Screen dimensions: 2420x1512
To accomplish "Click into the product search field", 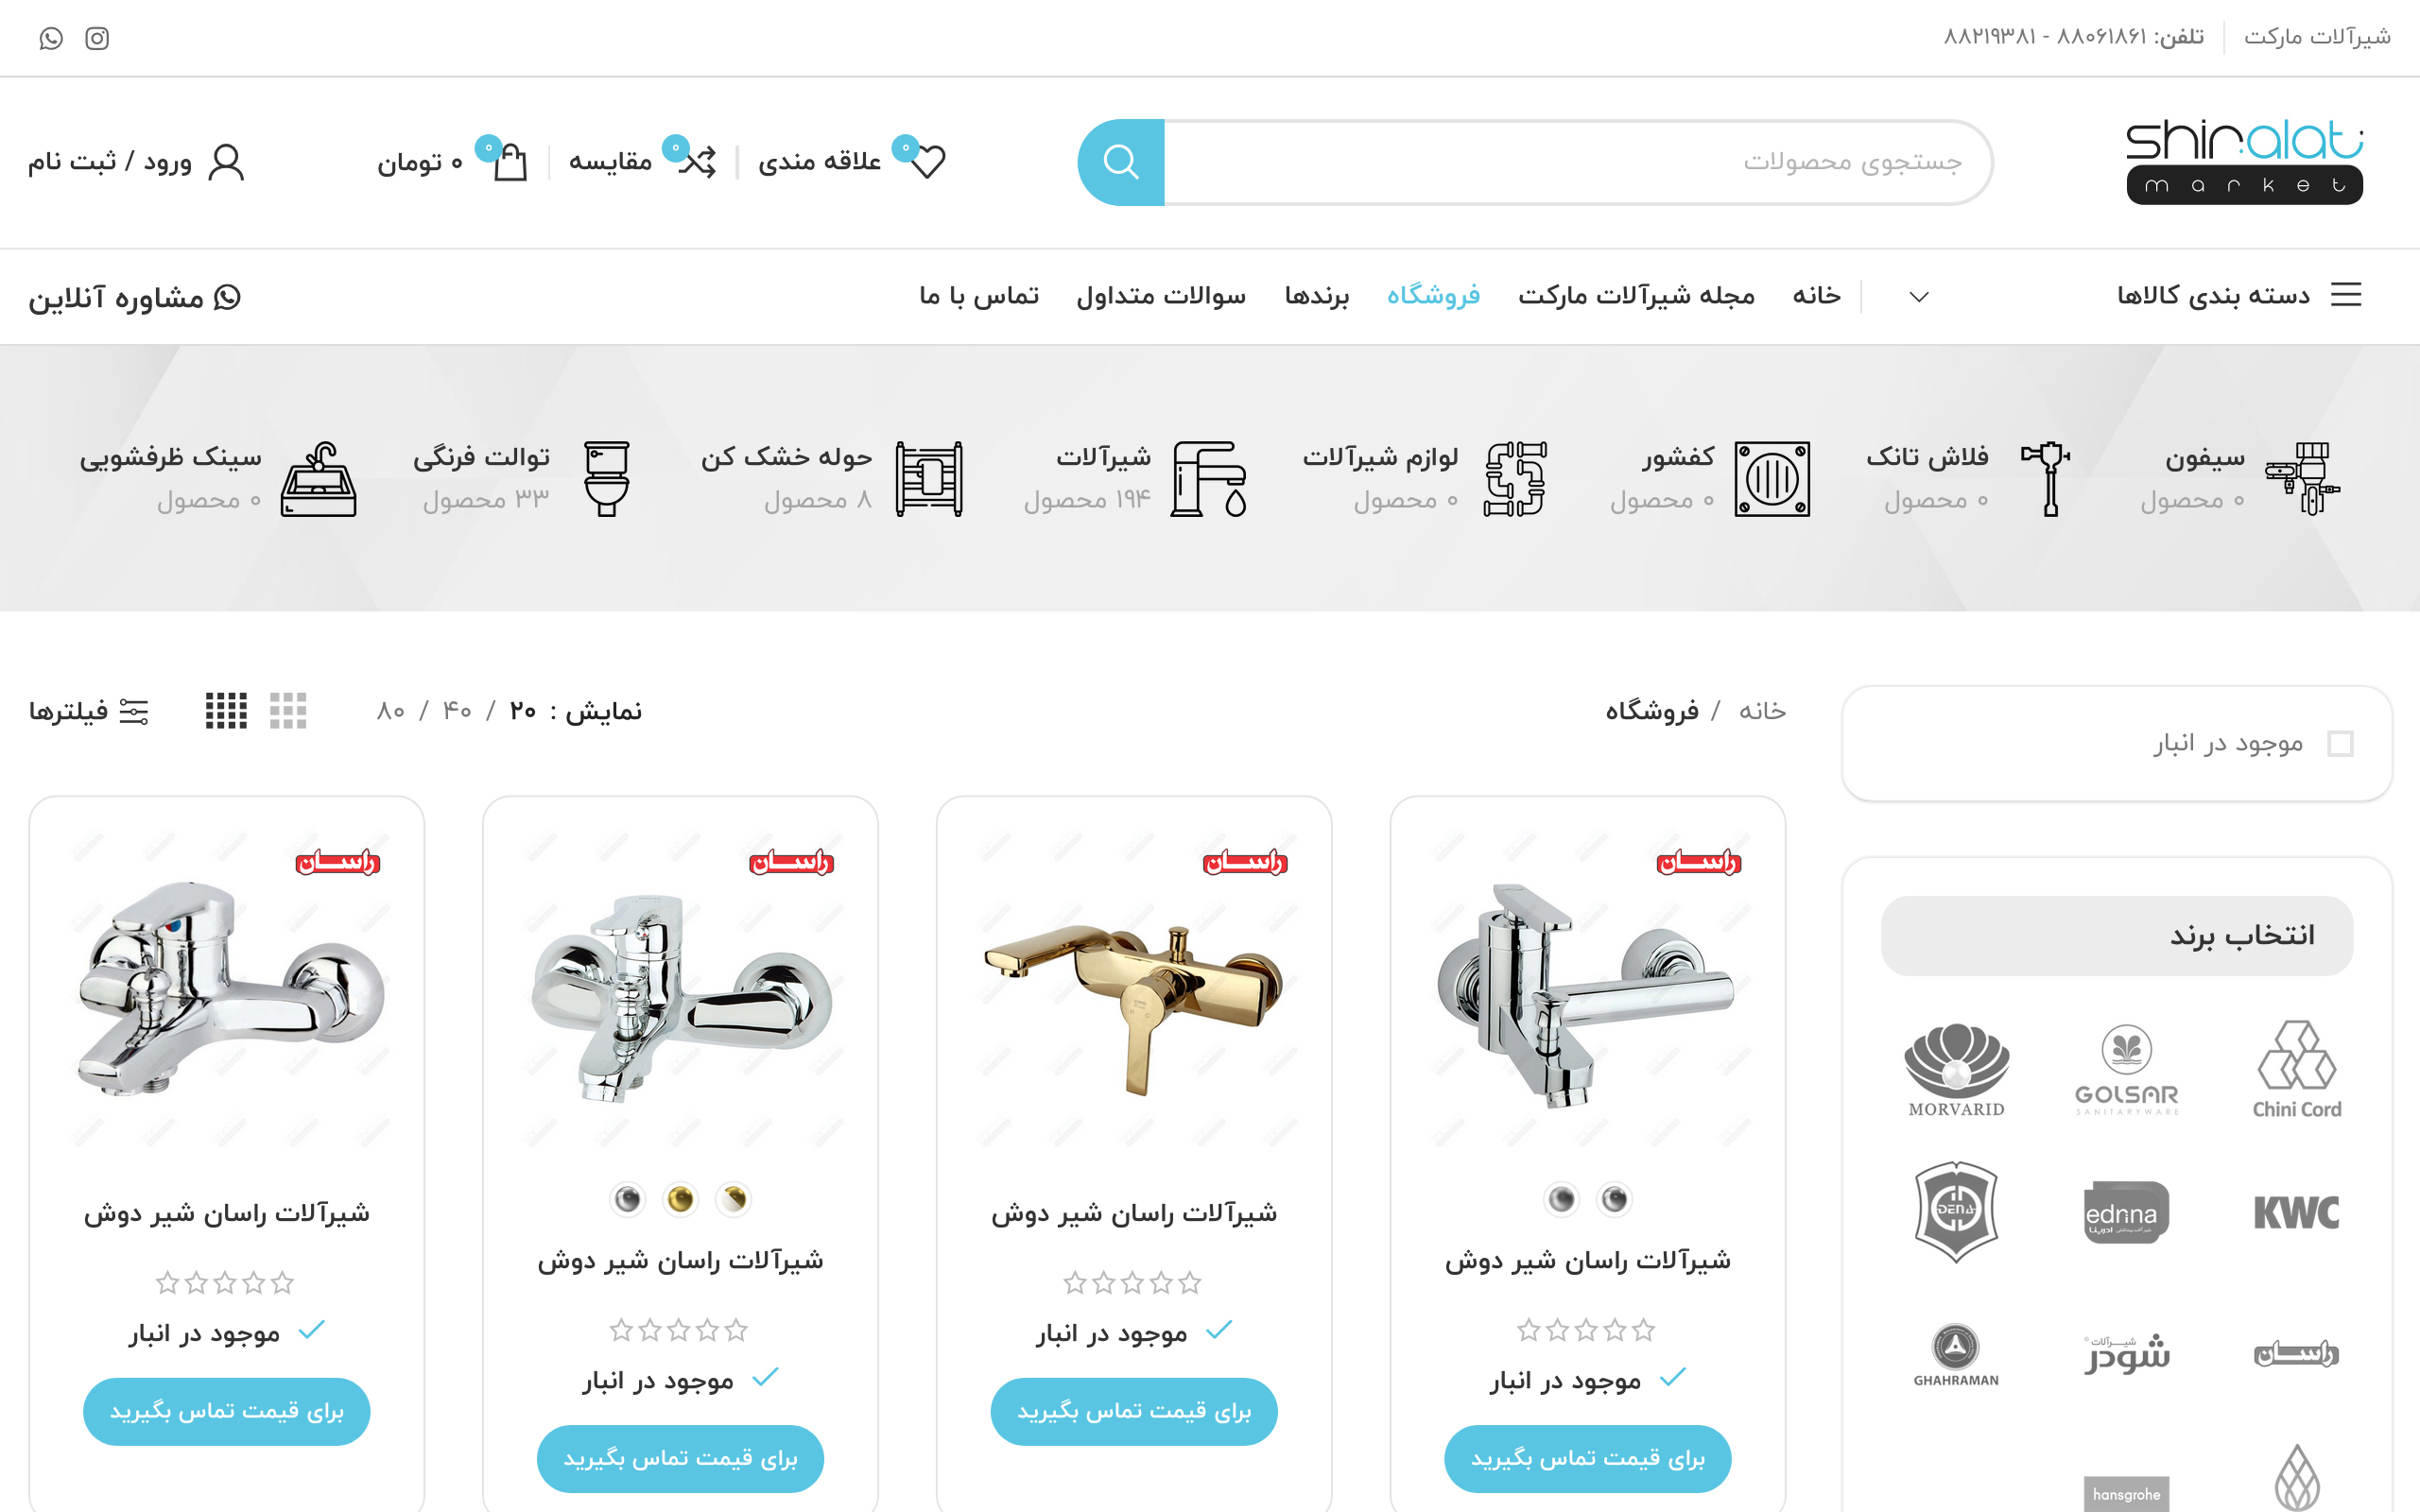I will click(x=1576, y=162).
